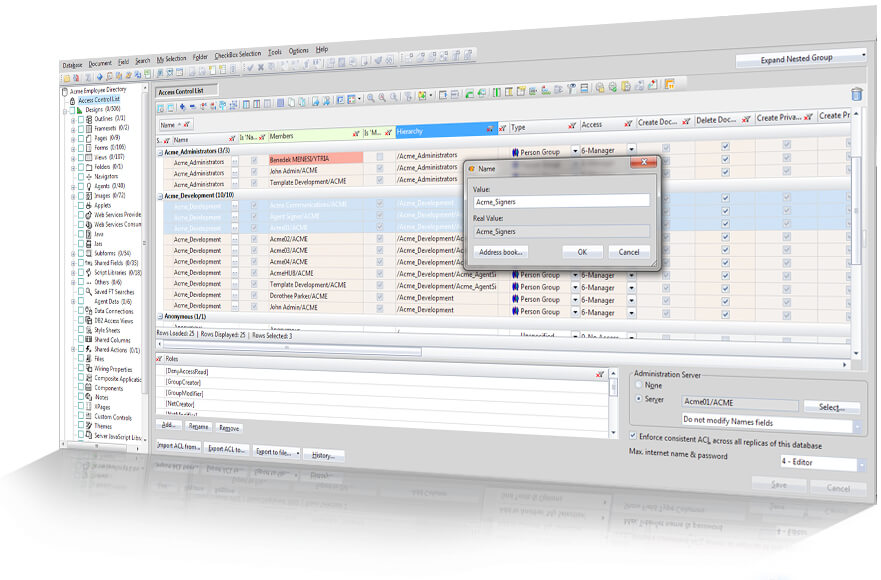Click the Add... button under Roles
The height and width of the screenshot is (580, 881).
(x=169, y=425)
